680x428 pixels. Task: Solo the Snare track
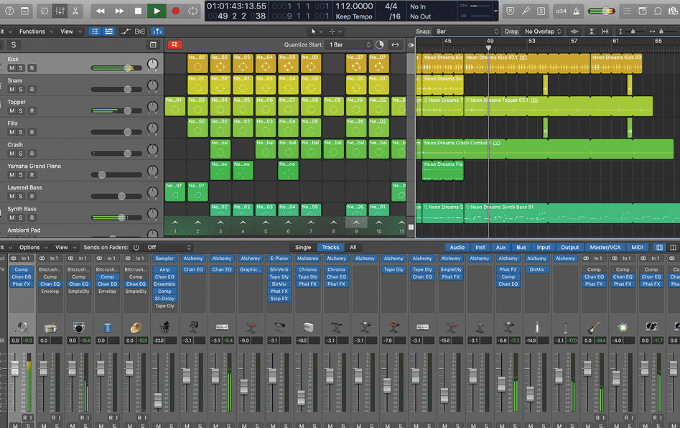(21, 90)
